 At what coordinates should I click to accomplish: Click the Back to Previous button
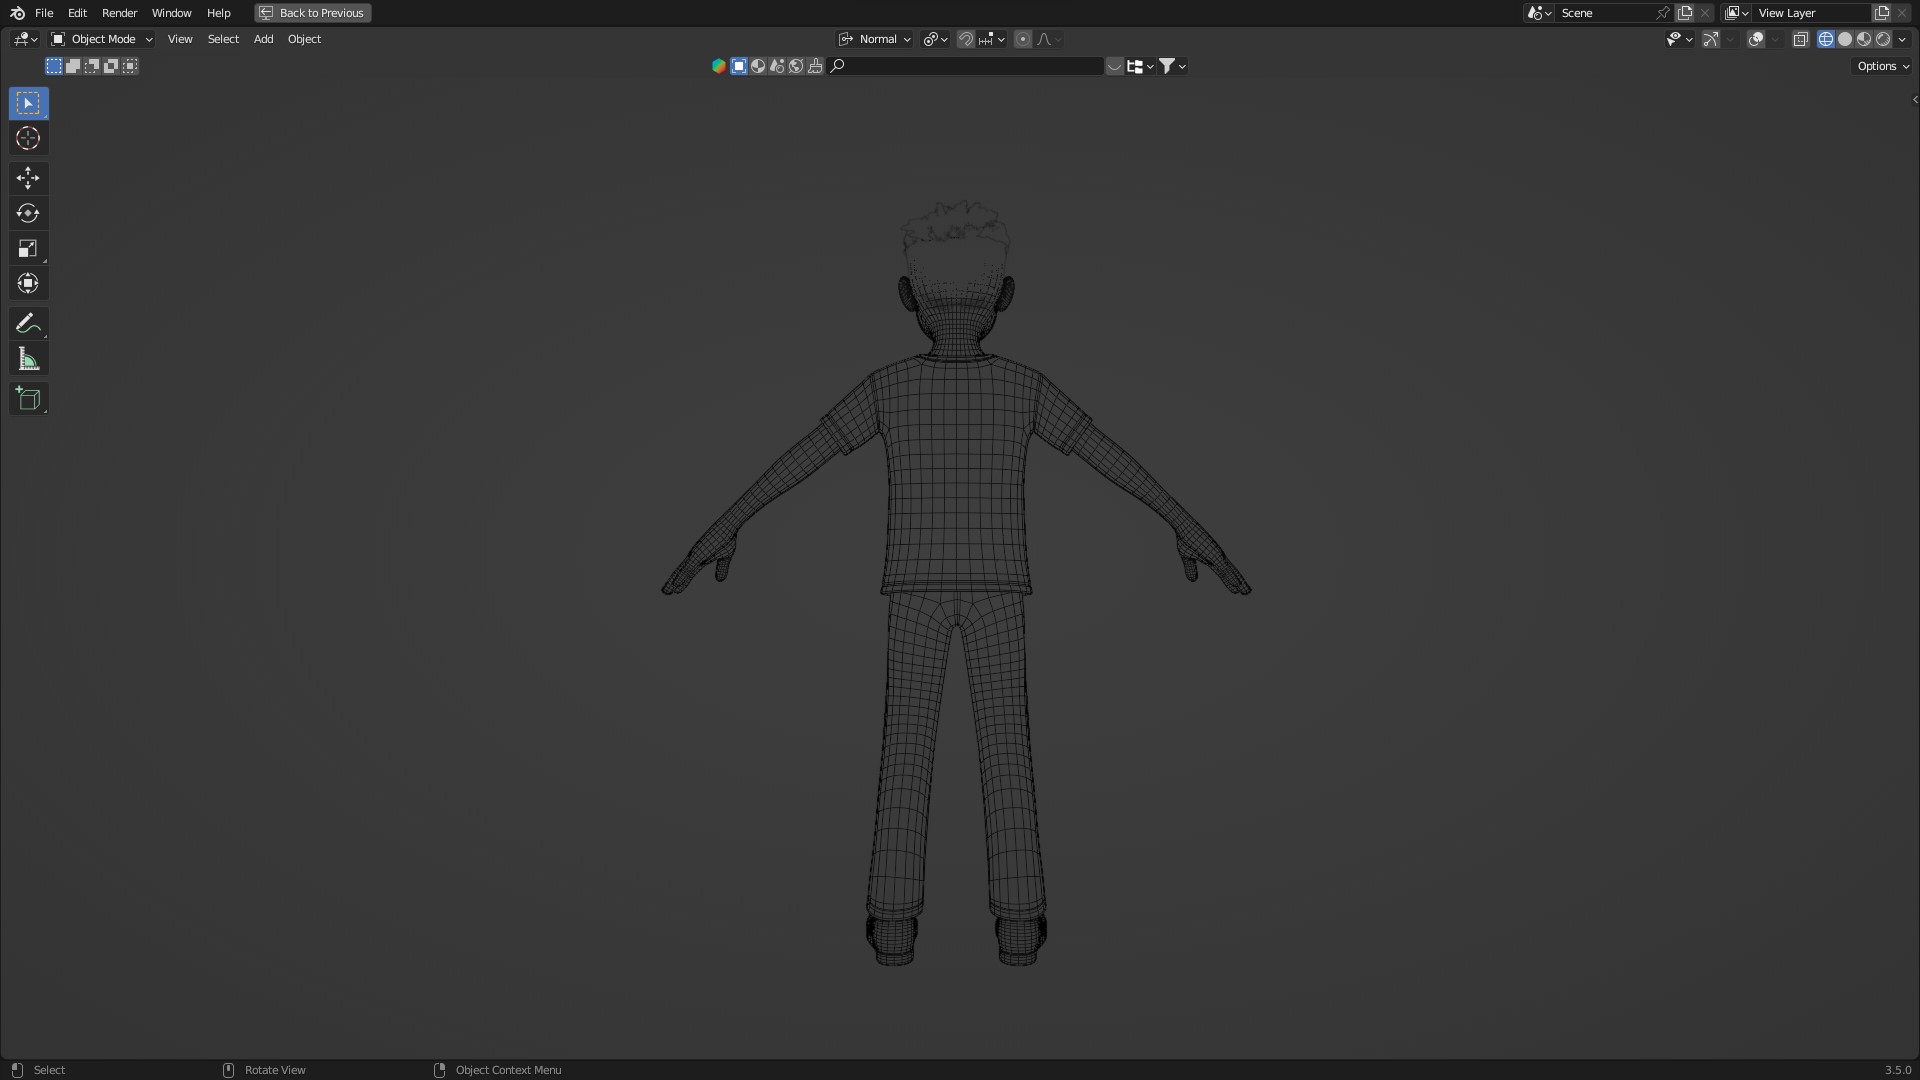pyautogui.click(x=313, y=13)
